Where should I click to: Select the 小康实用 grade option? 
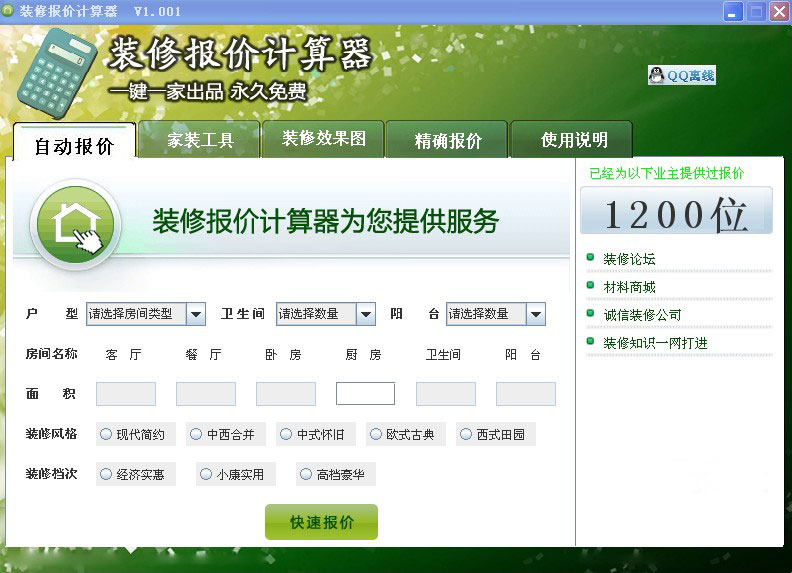205,474
